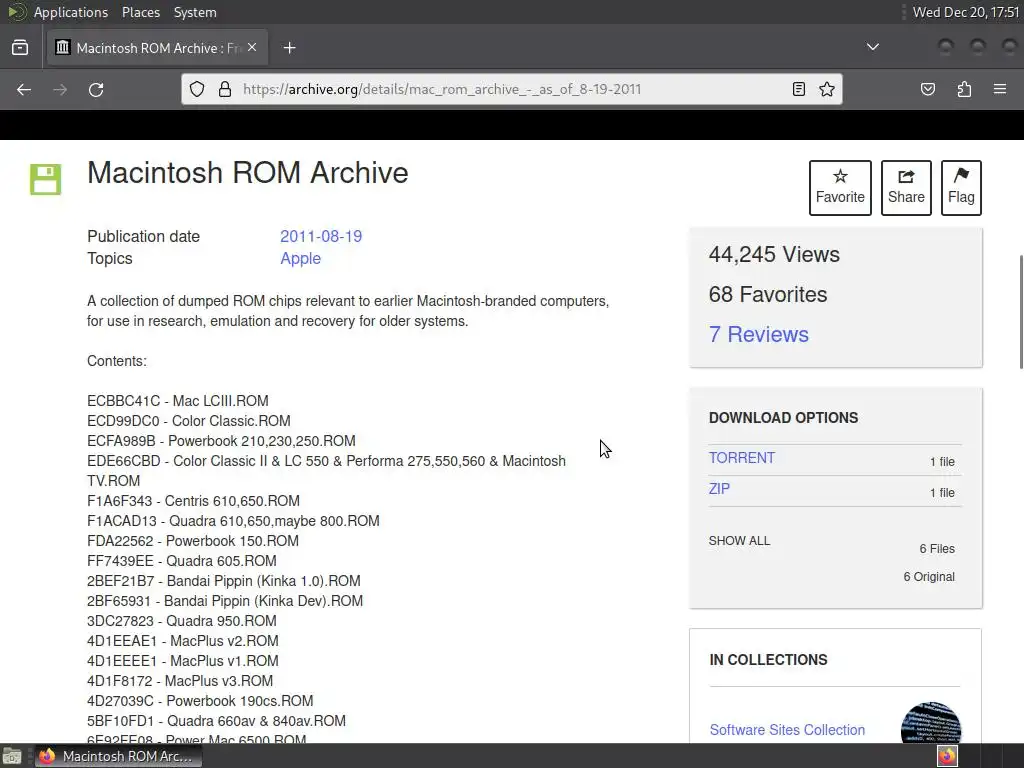The height and width of the screenshot is (768, 1024).
Task: Click Macintosh ROM Arc taskbar window button
Action: 118,756
